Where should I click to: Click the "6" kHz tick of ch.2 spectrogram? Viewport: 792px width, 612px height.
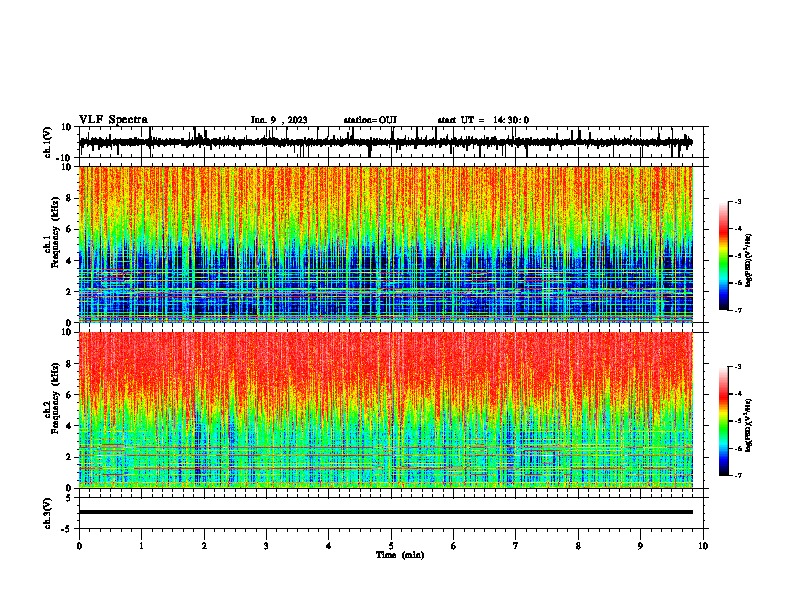(x=69, y=395)
